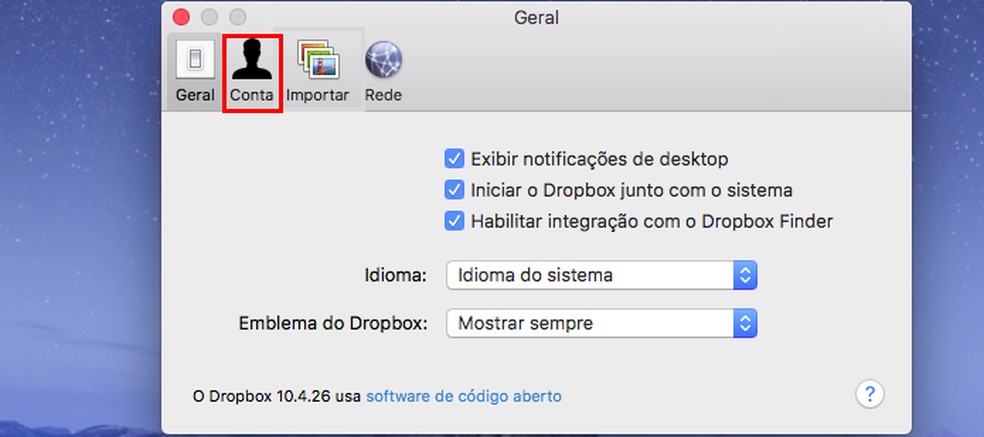Screen dimensions: 984x437
Task: Click the arrows on the Mostrar sempre selector
Action: click(745, 323)
